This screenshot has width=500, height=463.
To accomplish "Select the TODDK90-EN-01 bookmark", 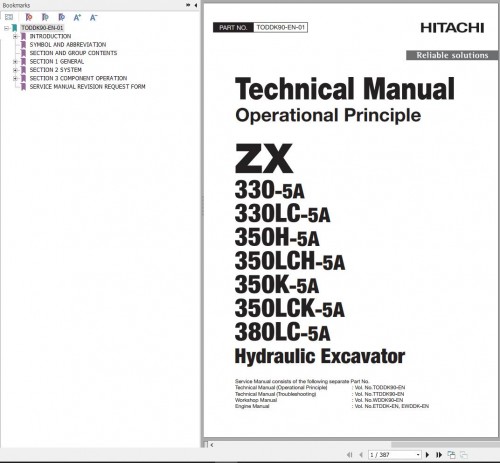I will click(42, 28).
